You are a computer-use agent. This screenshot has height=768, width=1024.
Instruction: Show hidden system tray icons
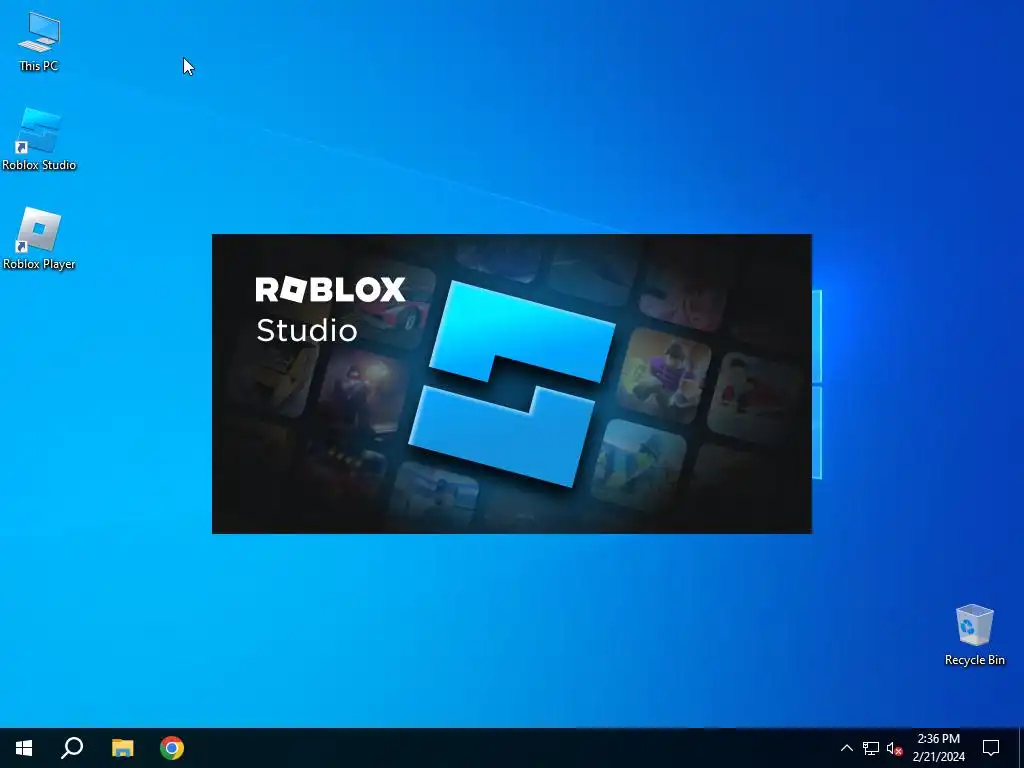(846, 748)
